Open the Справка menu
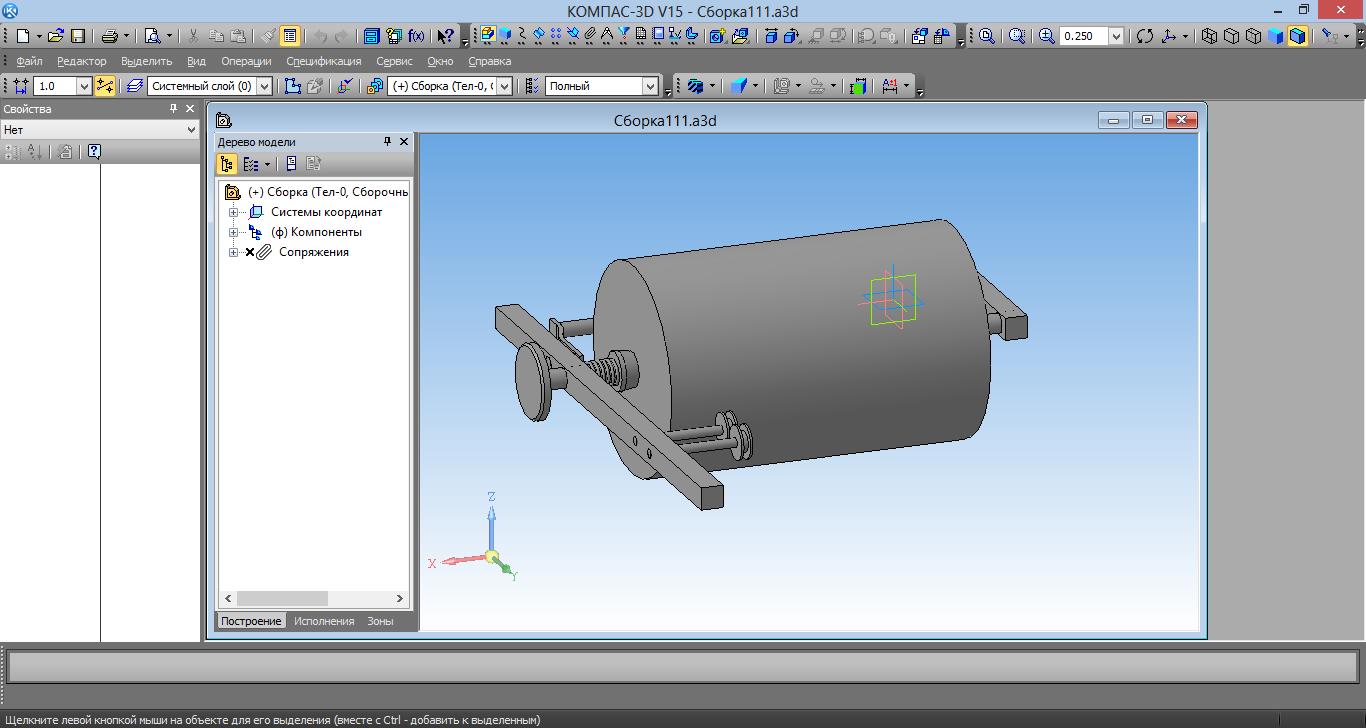1366x728 pixels. pos(489,61)
